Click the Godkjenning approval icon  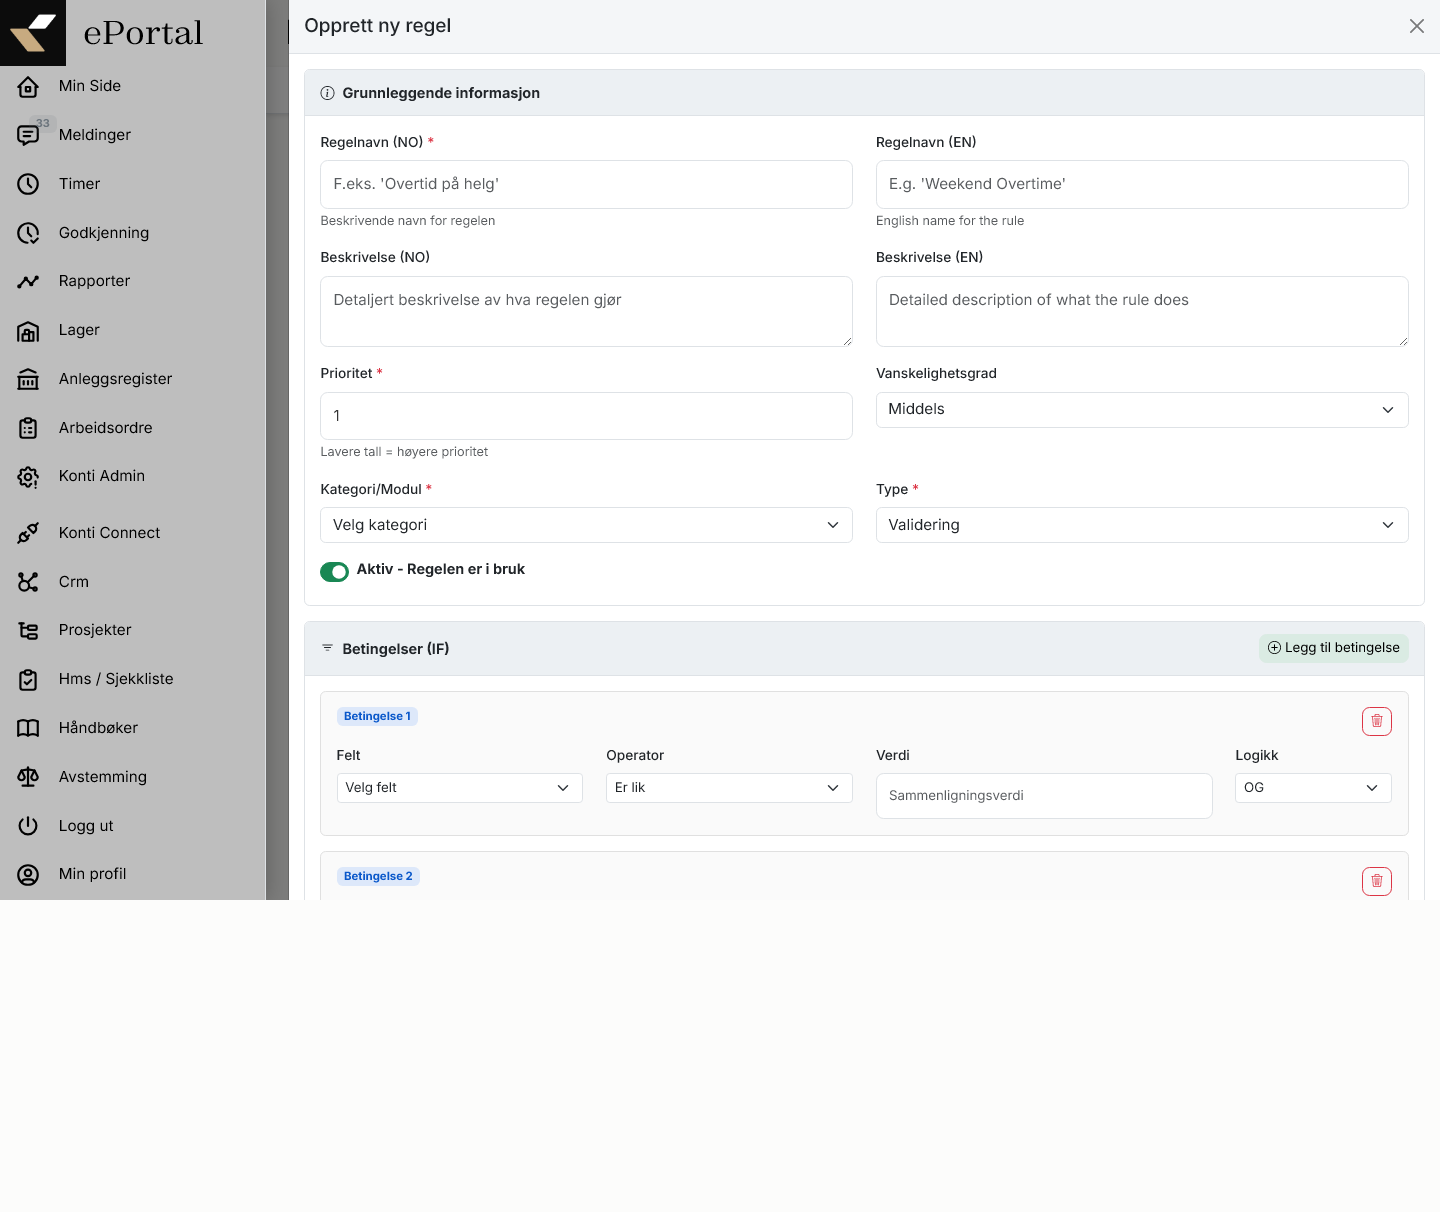[28, 233]
